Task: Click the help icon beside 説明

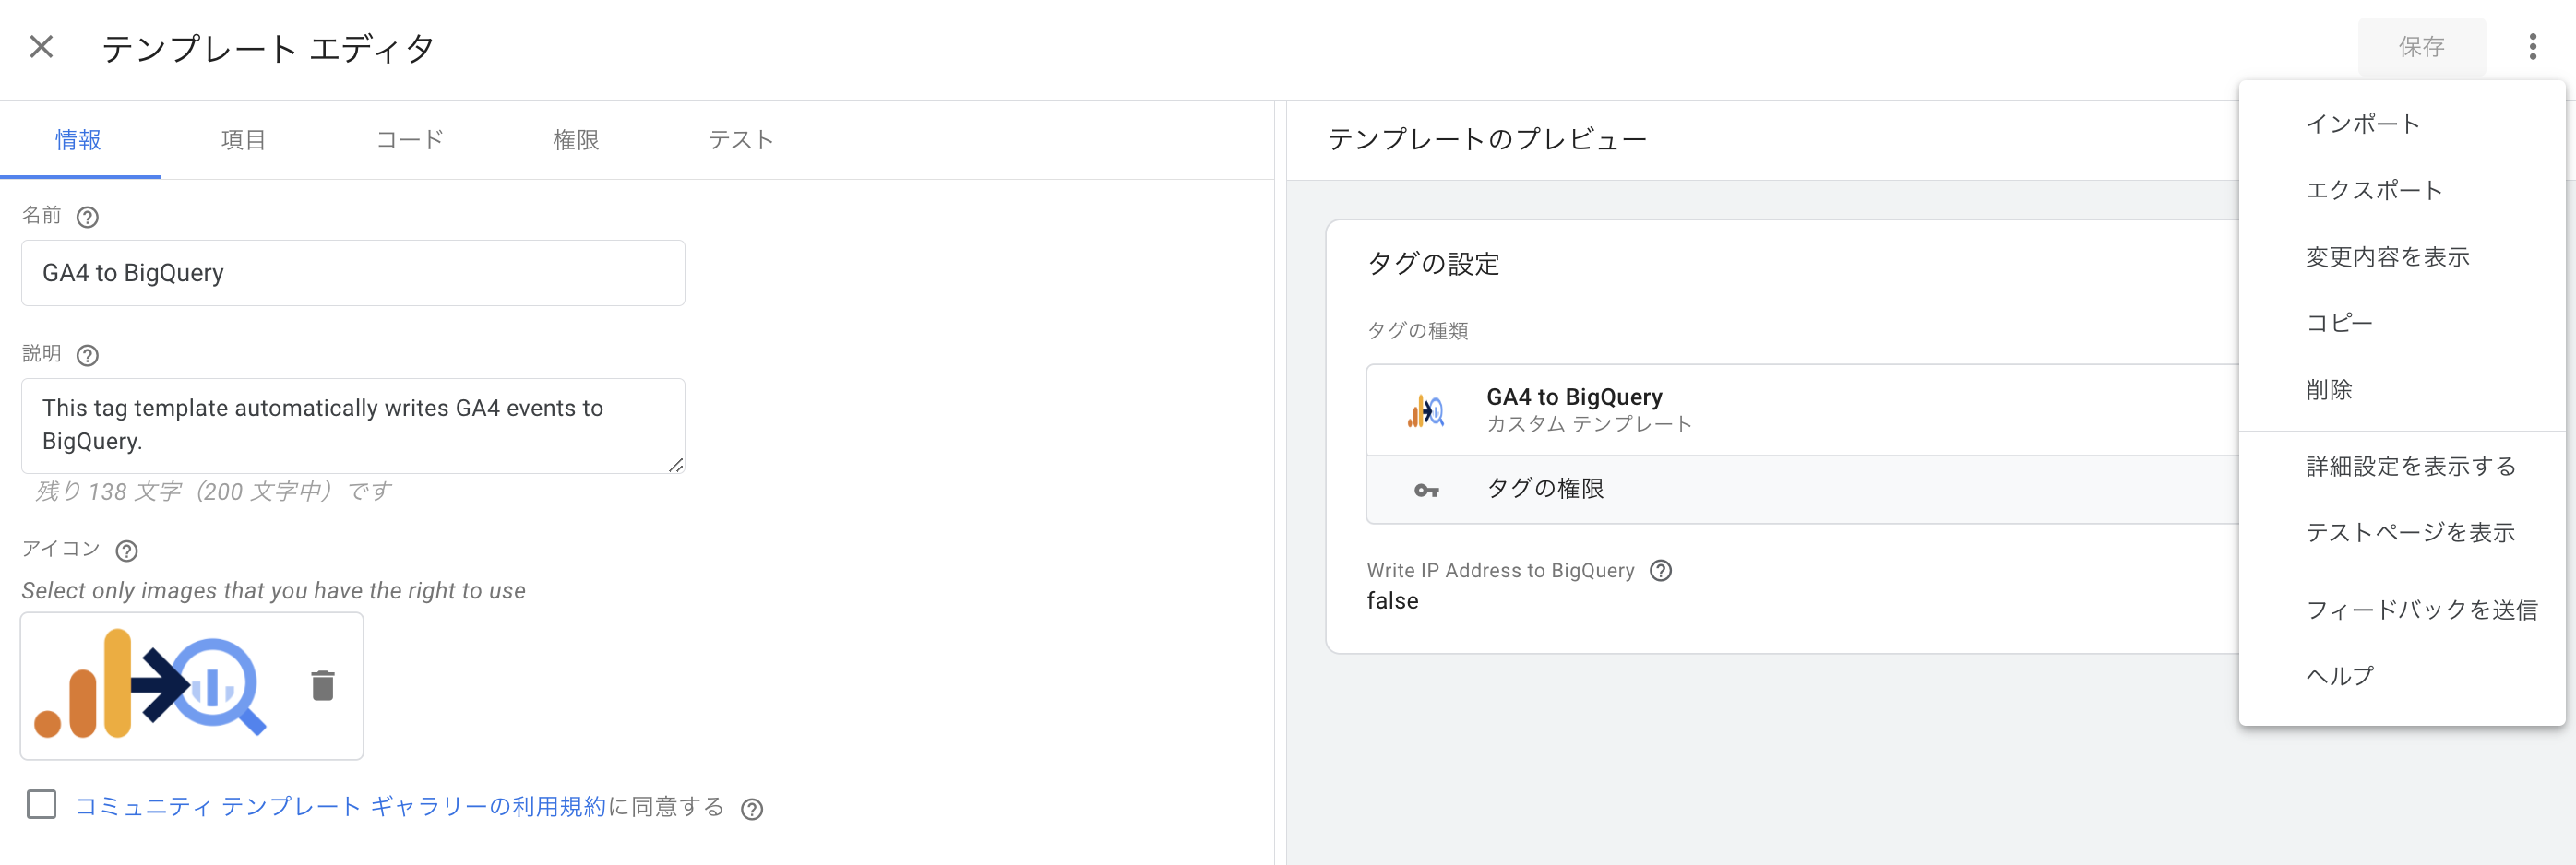Action: [x=88, y=354]
